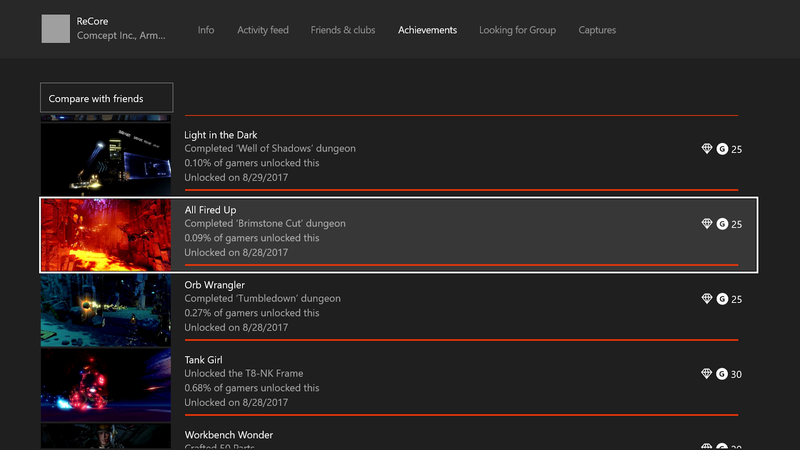Click 0.27% of gamers unlocked this
Screen dimensions: 800x450
(x=252, y=313)
